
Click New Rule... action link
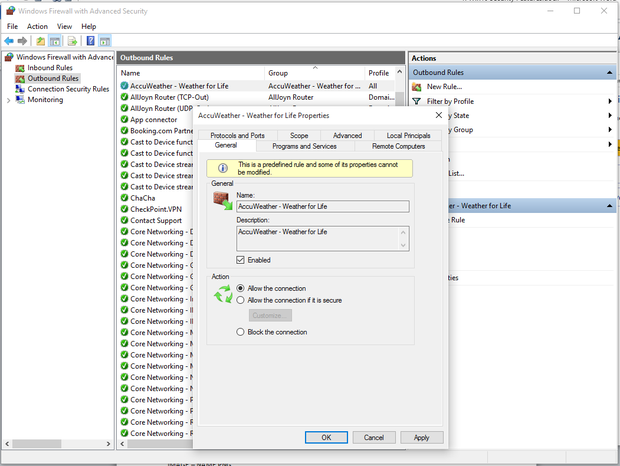444,87
